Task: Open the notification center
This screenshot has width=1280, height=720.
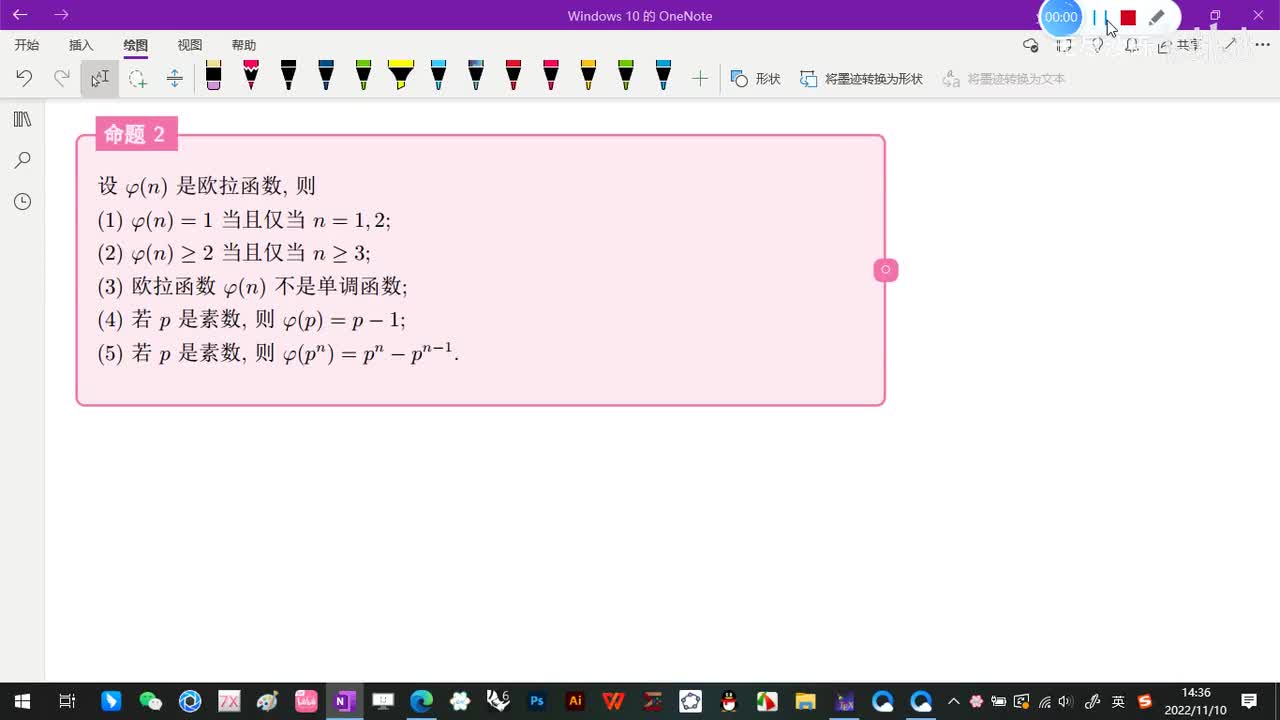Action: [x=1249, y=701]
